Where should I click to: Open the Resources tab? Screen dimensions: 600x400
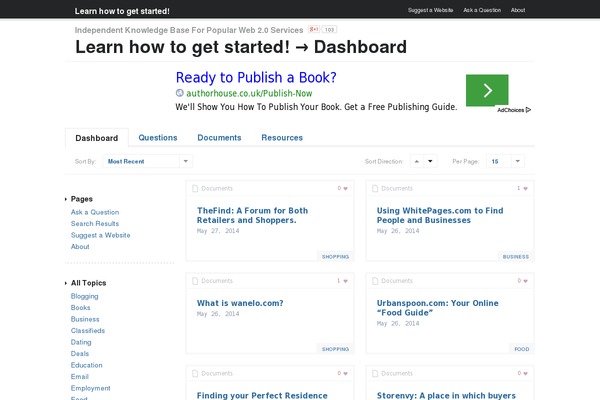tap(282, 138)
